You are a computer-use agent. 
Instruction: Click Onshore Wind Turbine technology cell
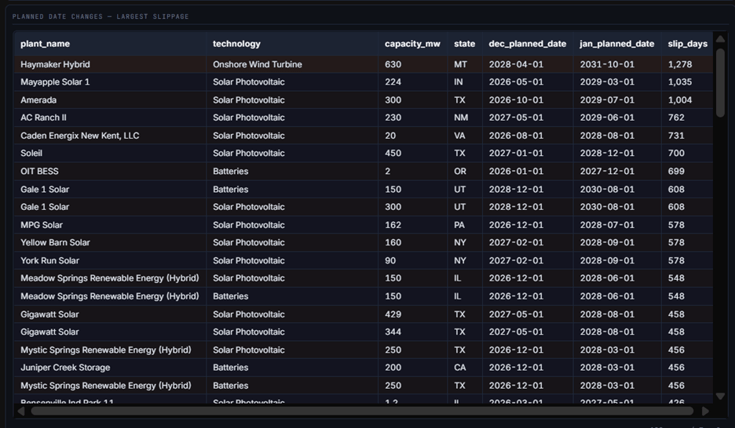click(x=257, y=64)
